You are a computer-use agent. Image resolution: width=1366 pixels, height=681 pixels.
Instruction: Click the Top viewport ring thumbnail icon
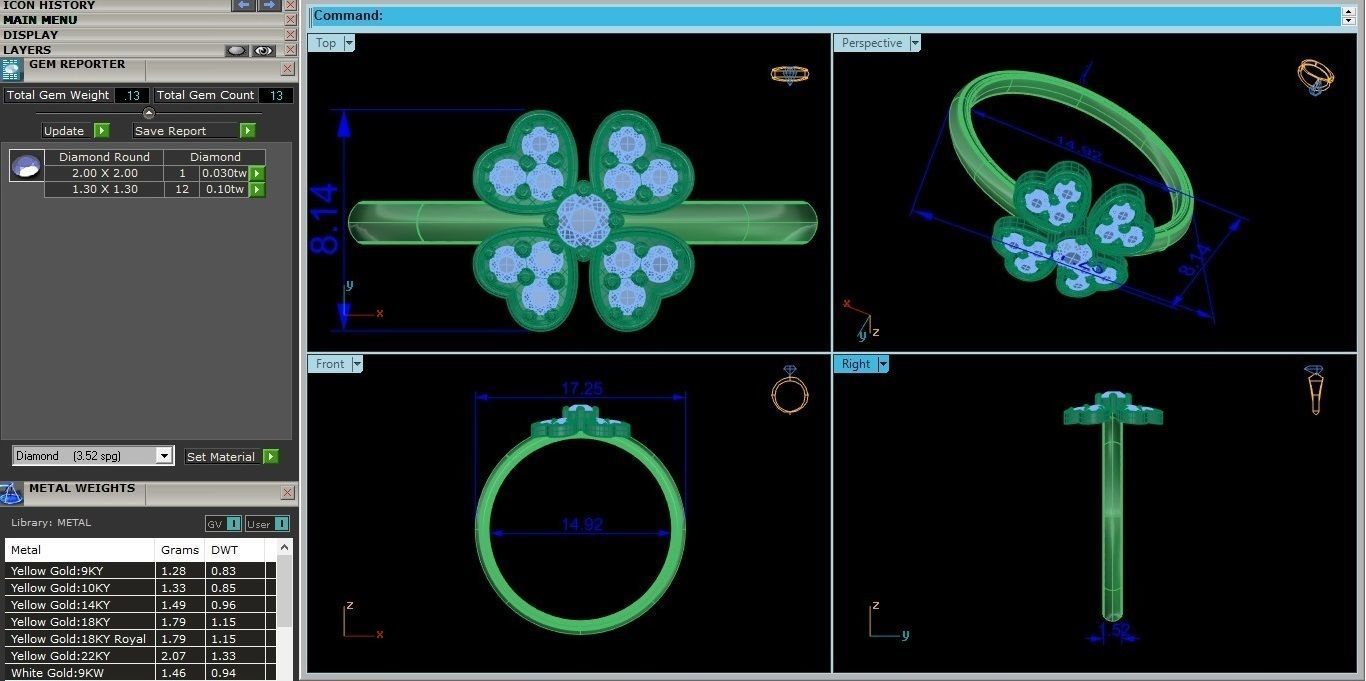click(789, 74)
